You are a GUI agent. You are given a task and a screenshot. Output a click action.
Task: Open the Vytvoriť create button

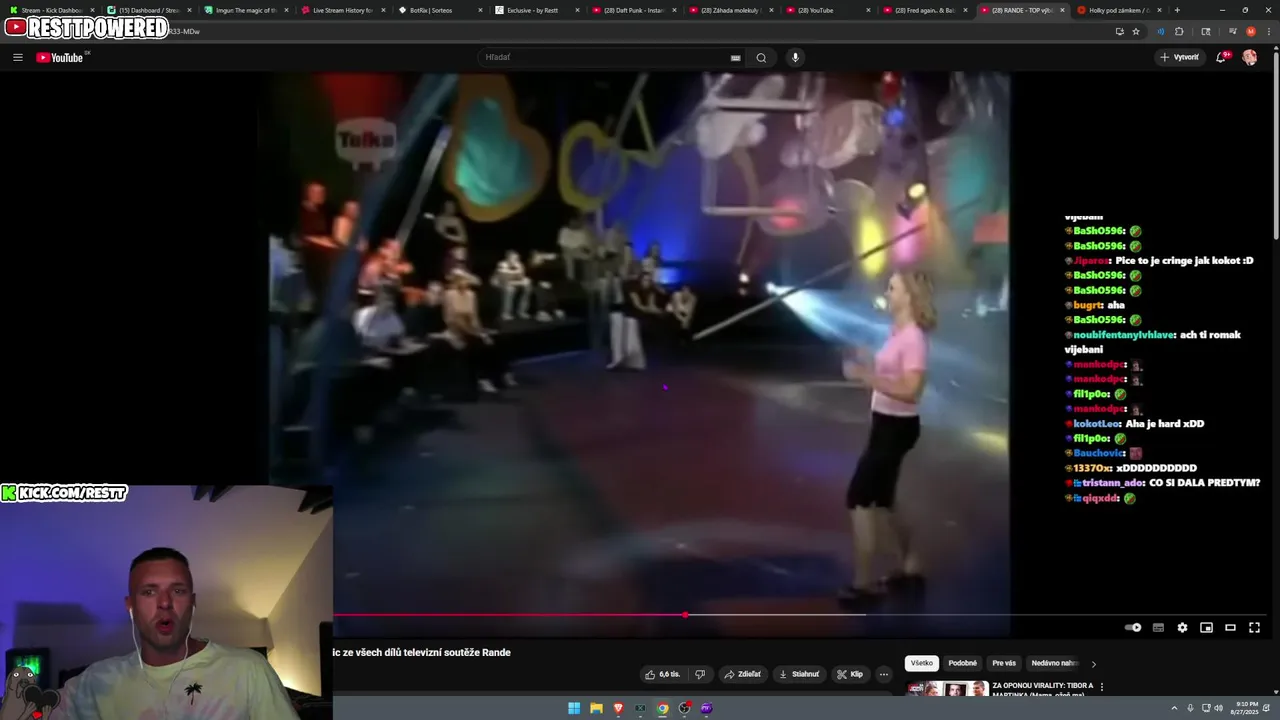1179,57
